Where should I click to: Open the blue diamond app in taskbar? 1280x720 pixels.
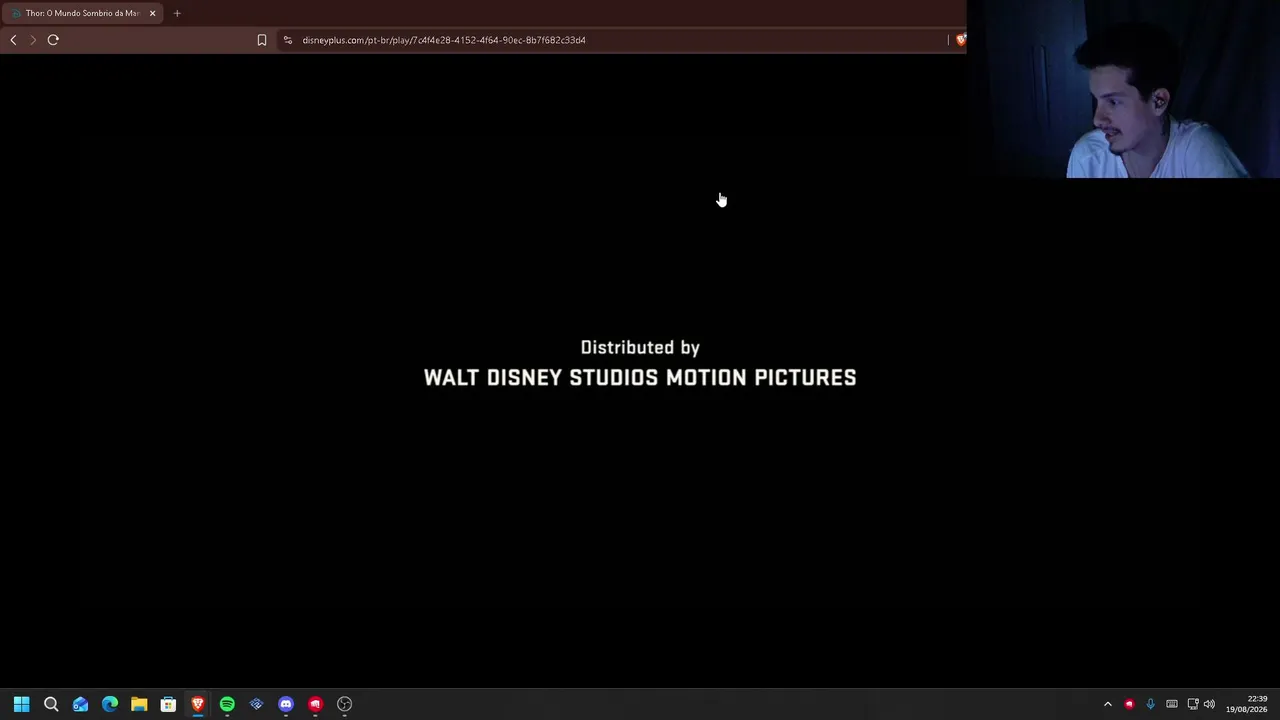point(256,704)
